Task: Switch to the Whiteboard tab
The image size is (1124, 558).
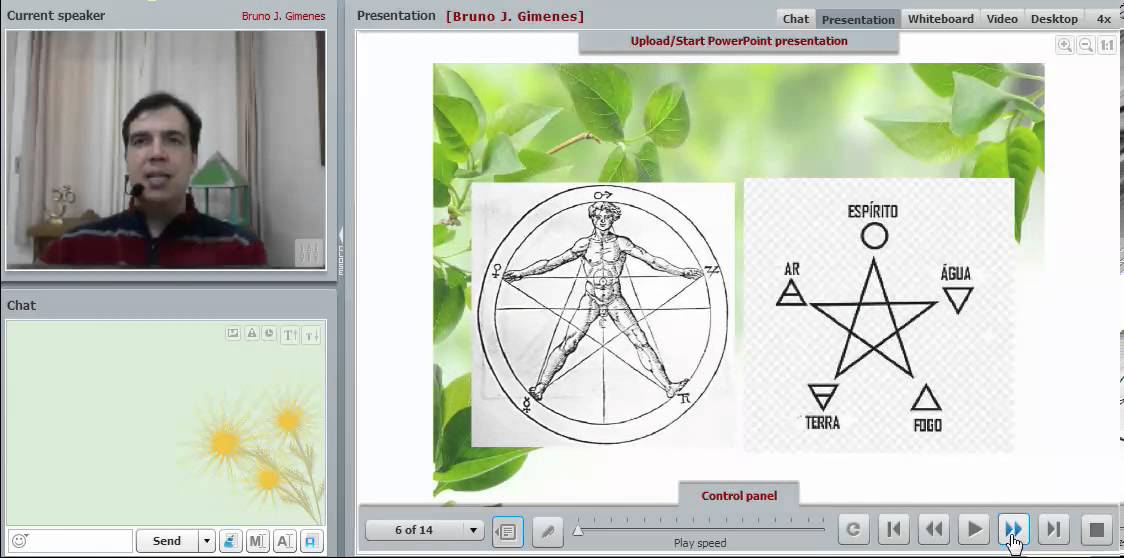Action: coord(940,19)
